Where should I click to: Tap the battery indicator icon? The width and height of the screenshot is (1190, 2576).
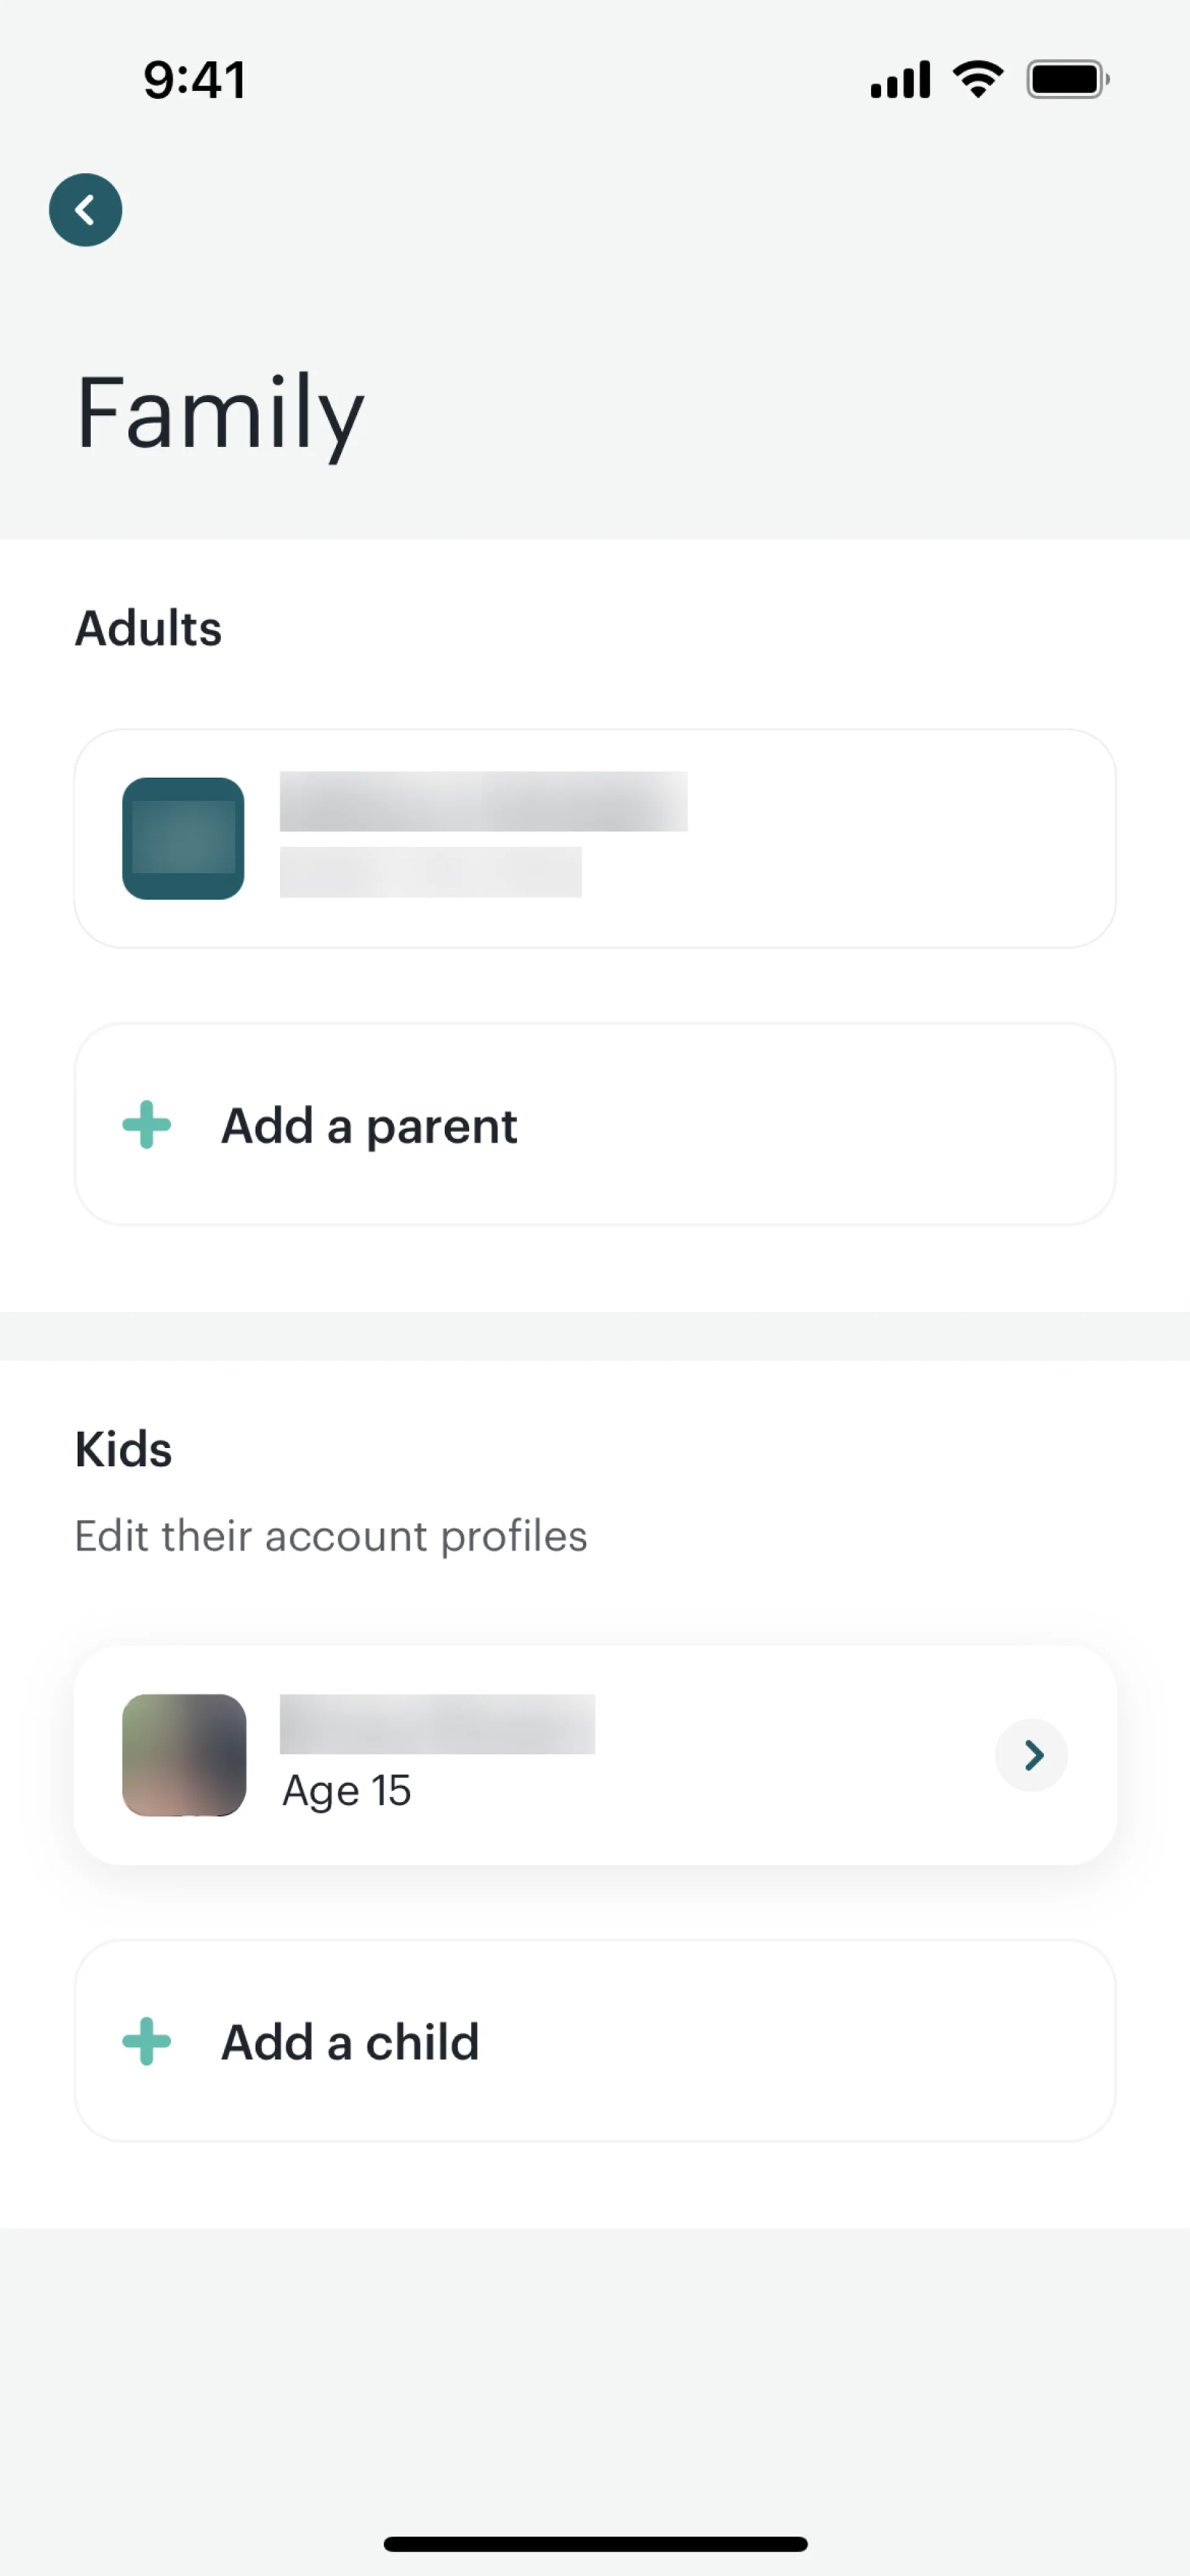[x=1067, y=79]
